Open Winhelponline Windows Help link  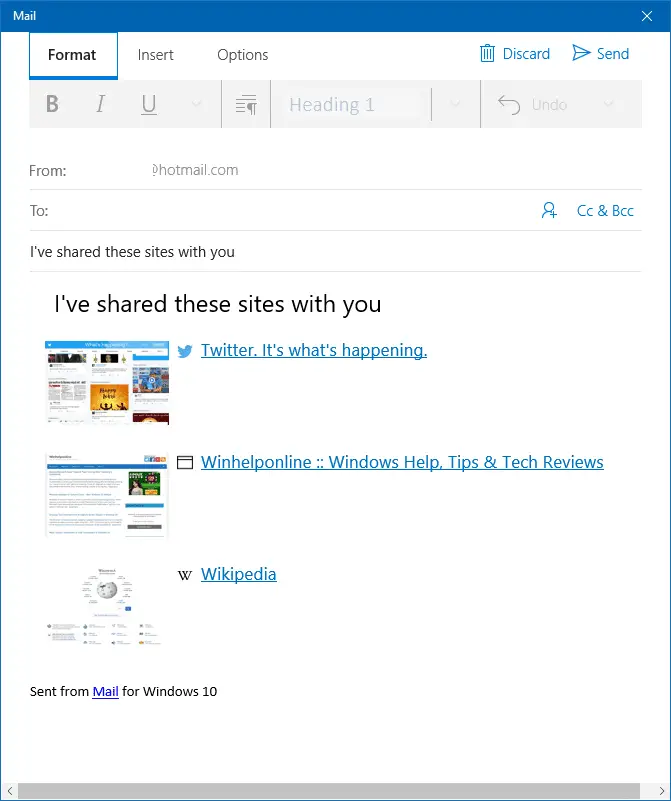pyautogui.click(x=402, y=462)
